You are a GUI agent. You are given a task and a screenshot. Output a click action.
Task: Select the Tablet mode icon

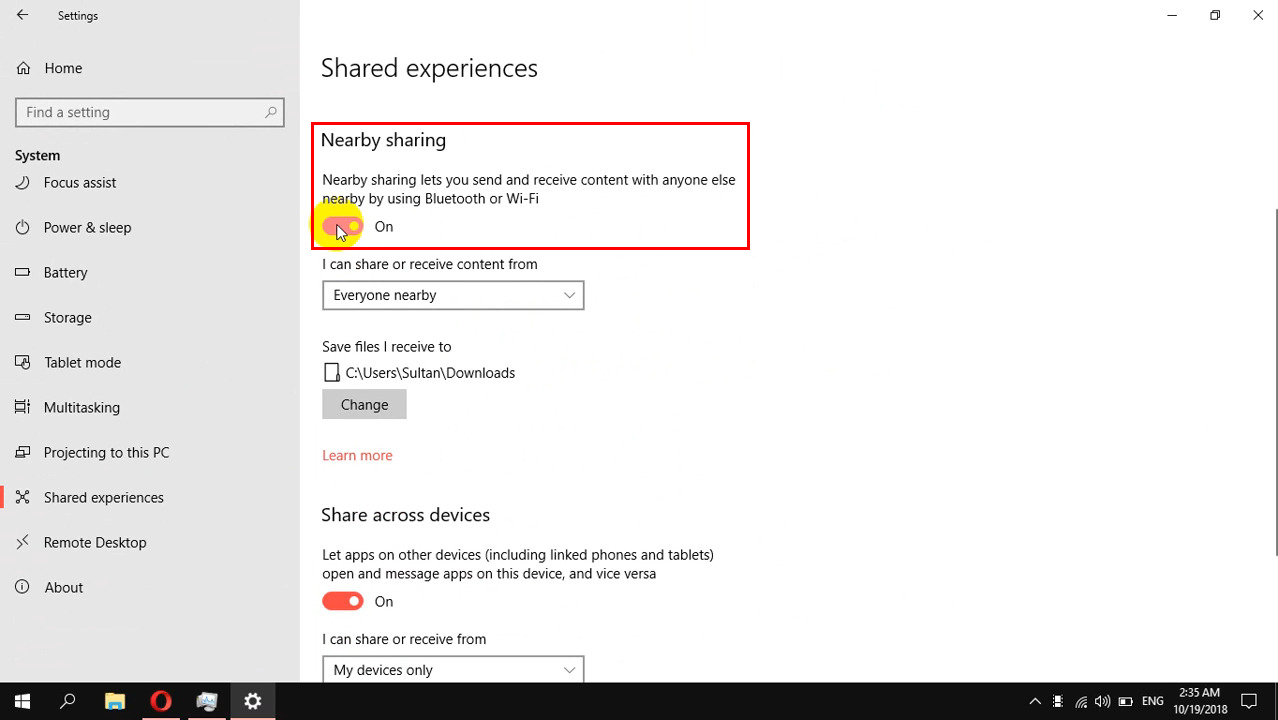point(22,362)
